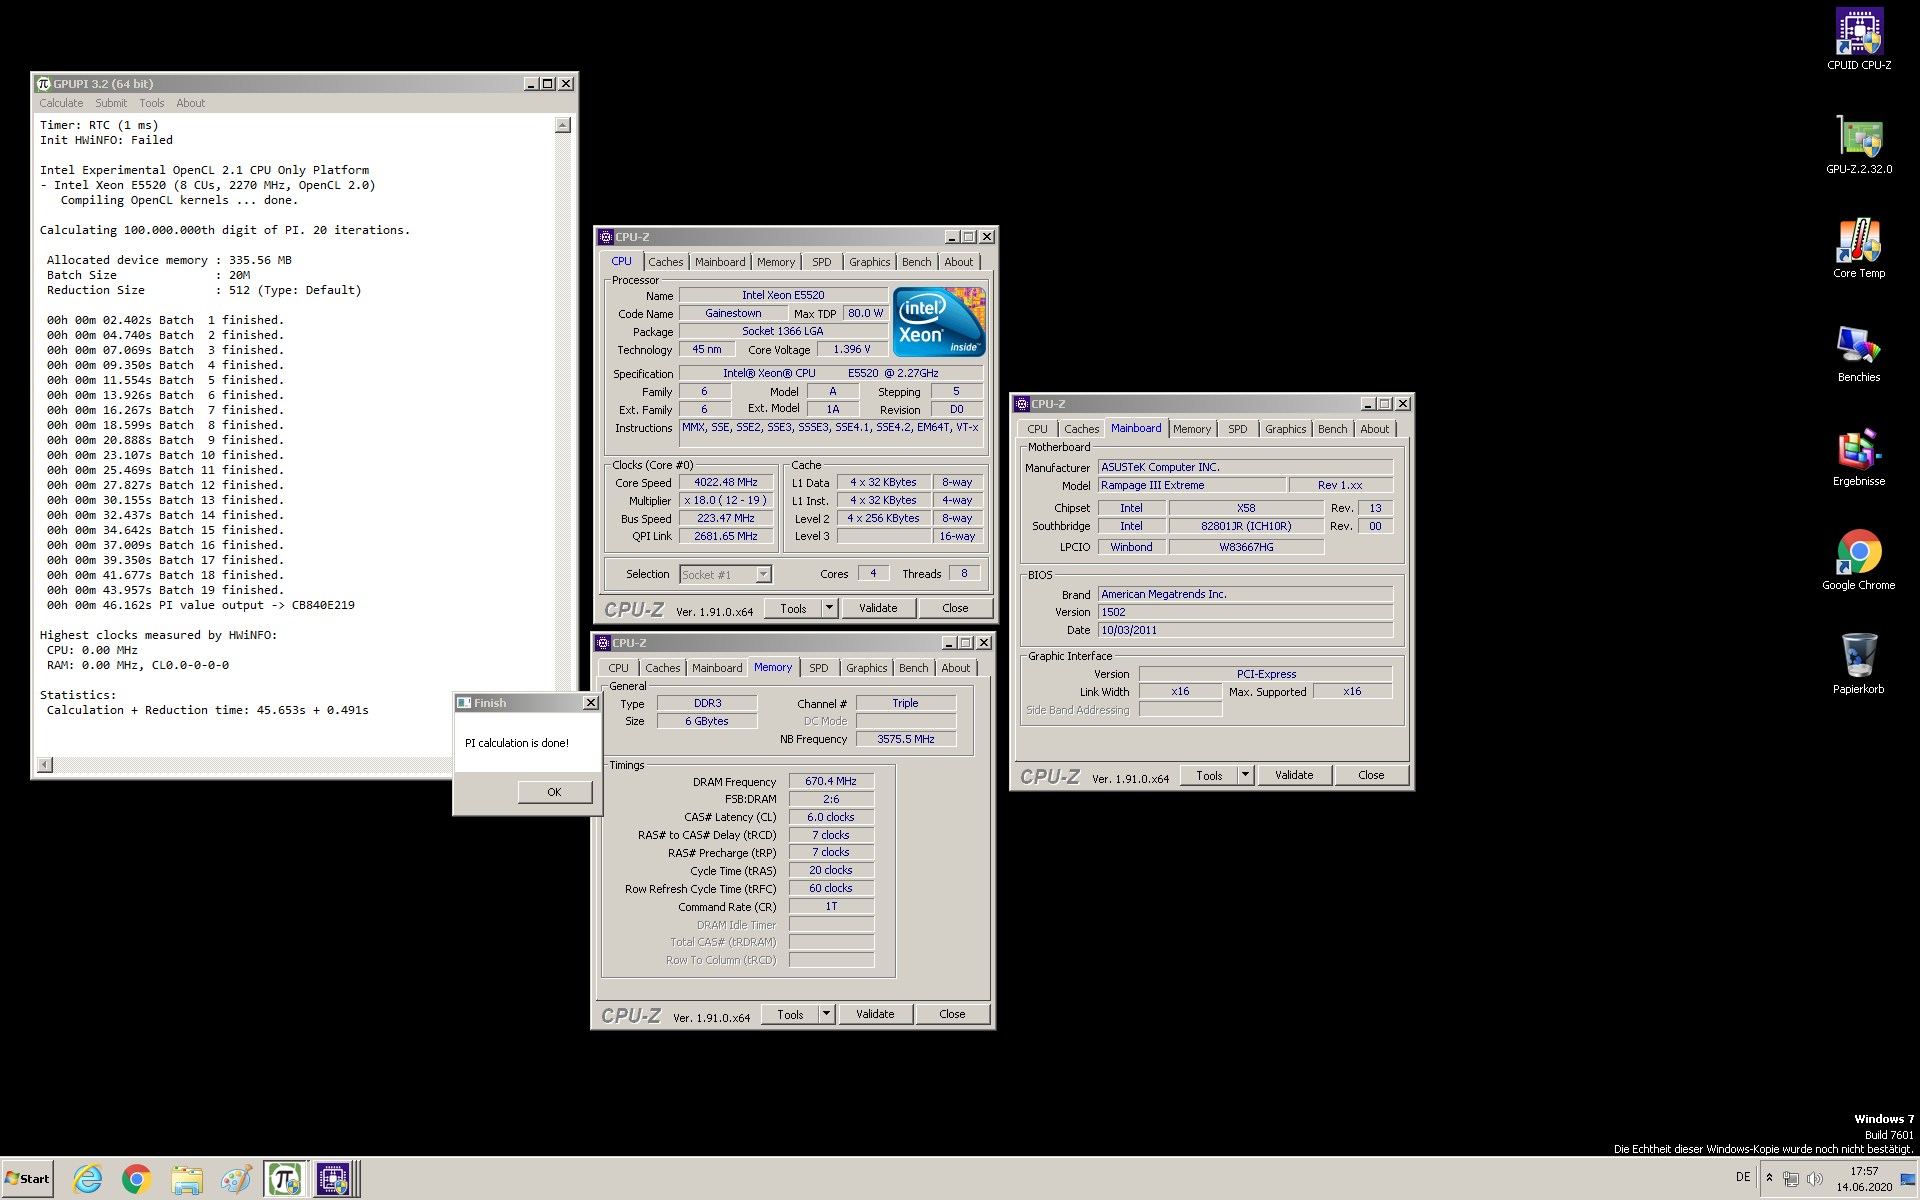
Task: Close the Finish dialog with X
Action: [590, 703]
